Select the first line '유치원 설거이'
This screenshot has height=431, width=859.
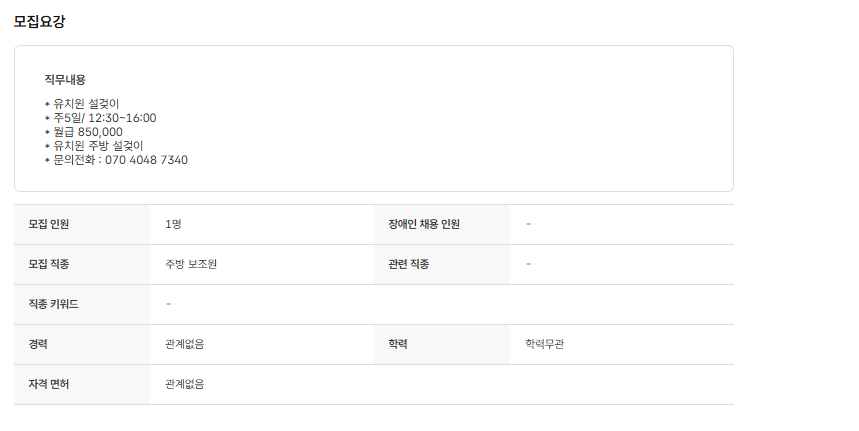click(x=87, y=103)
